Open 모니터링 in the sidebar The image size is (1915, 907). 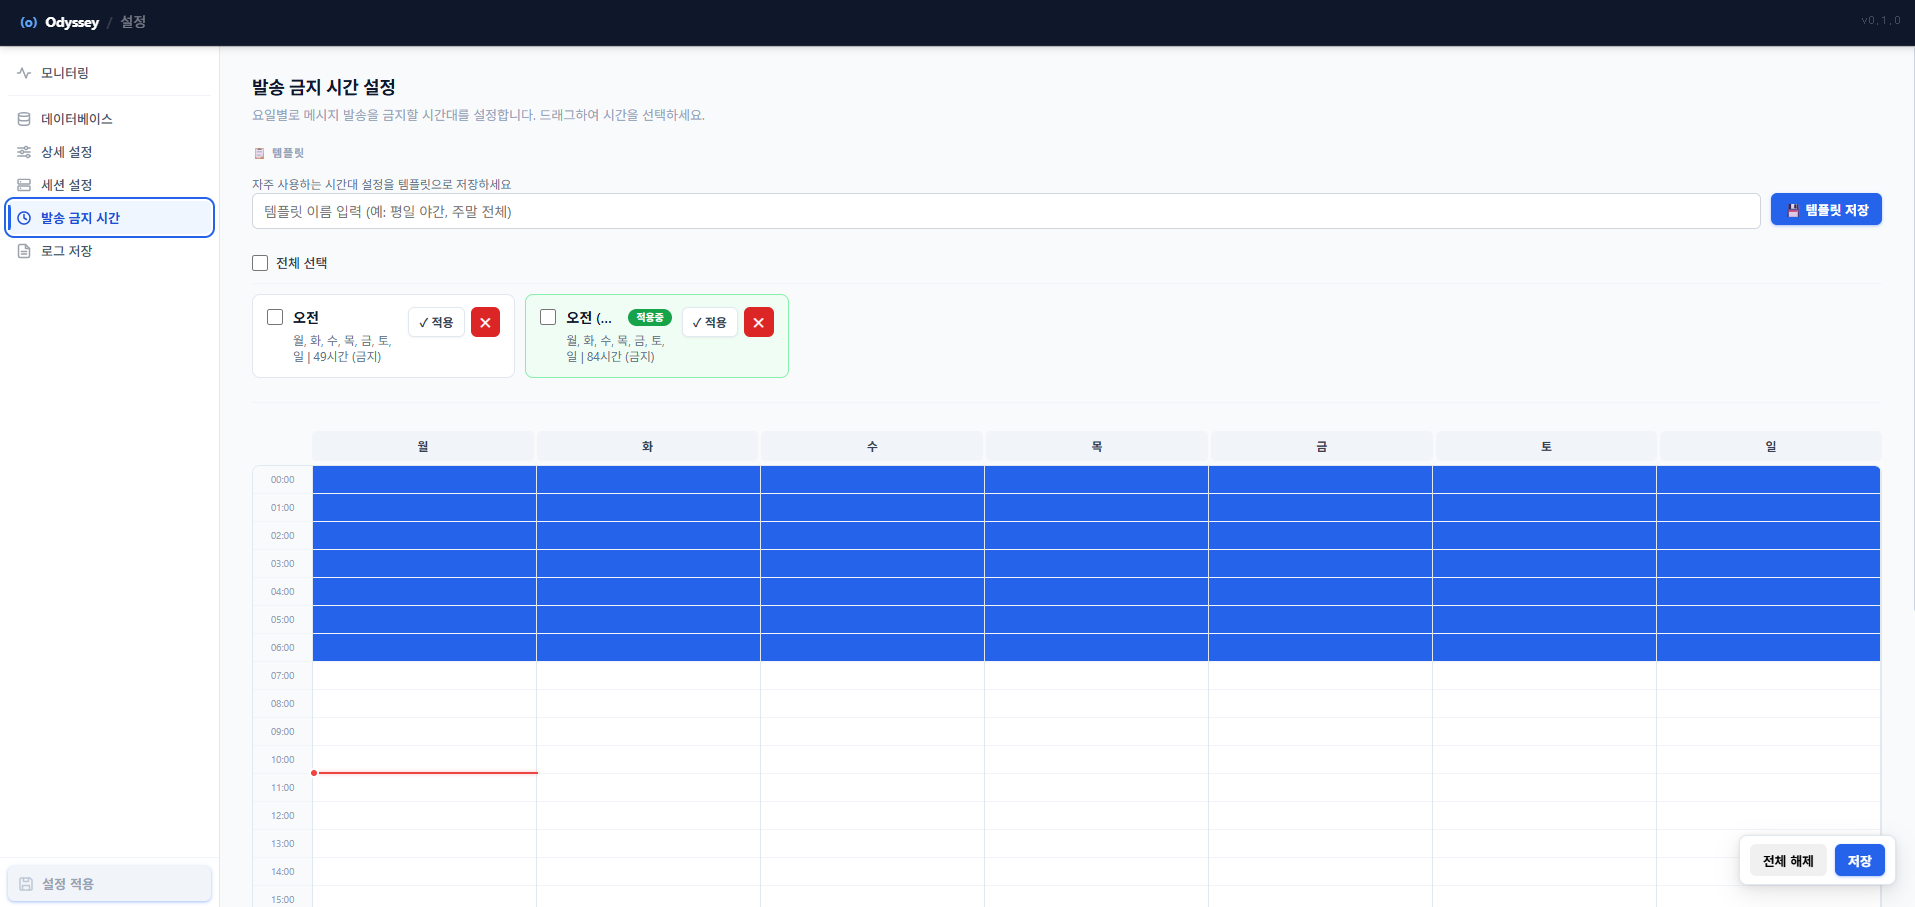tap(110, 73)
